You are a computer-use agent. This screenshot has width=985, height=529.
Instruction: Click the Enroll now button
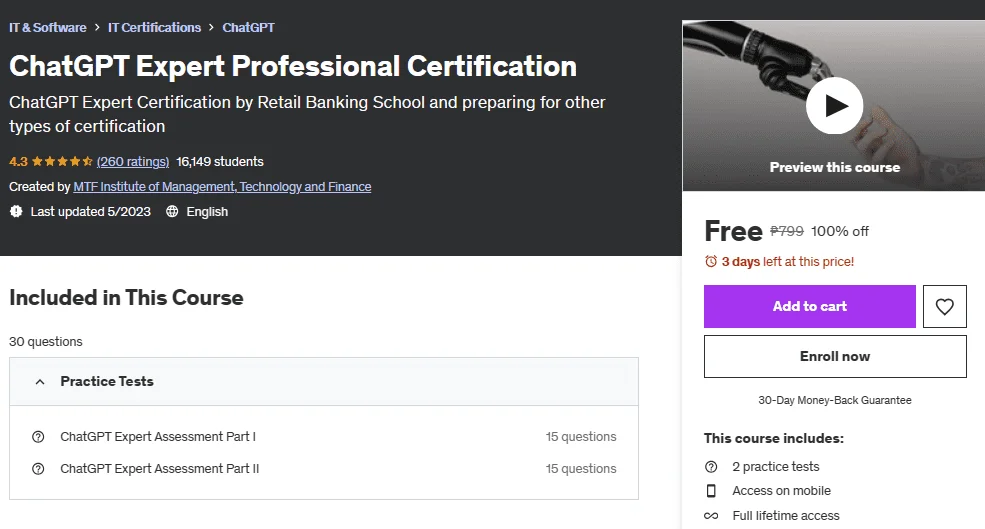(x=835, y=356)
